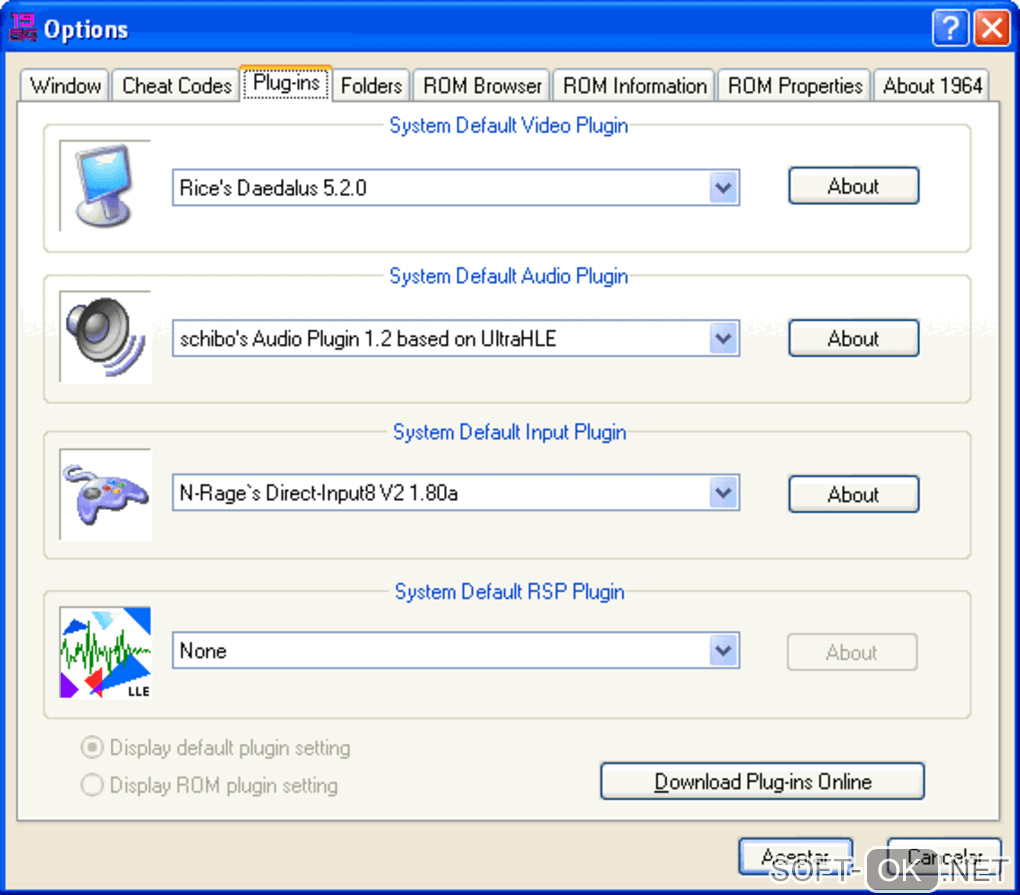This screenshot has height=895, width=1020.
Task: Open the RSP Plugin dropdown arrow
Action: click(x=723, y=650)
